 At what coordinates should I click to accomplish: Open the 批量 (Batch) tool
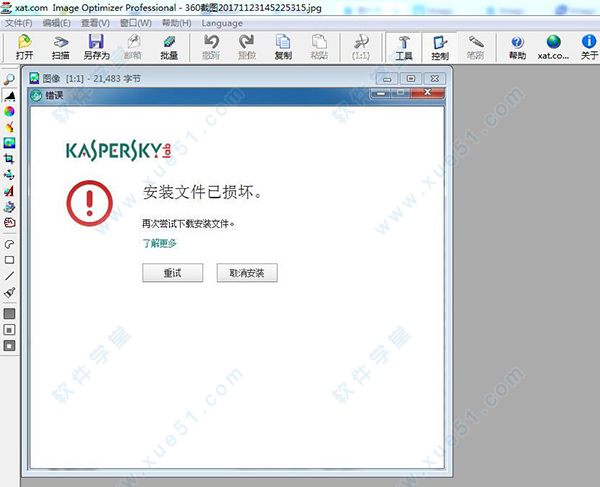tap(169, 47)
